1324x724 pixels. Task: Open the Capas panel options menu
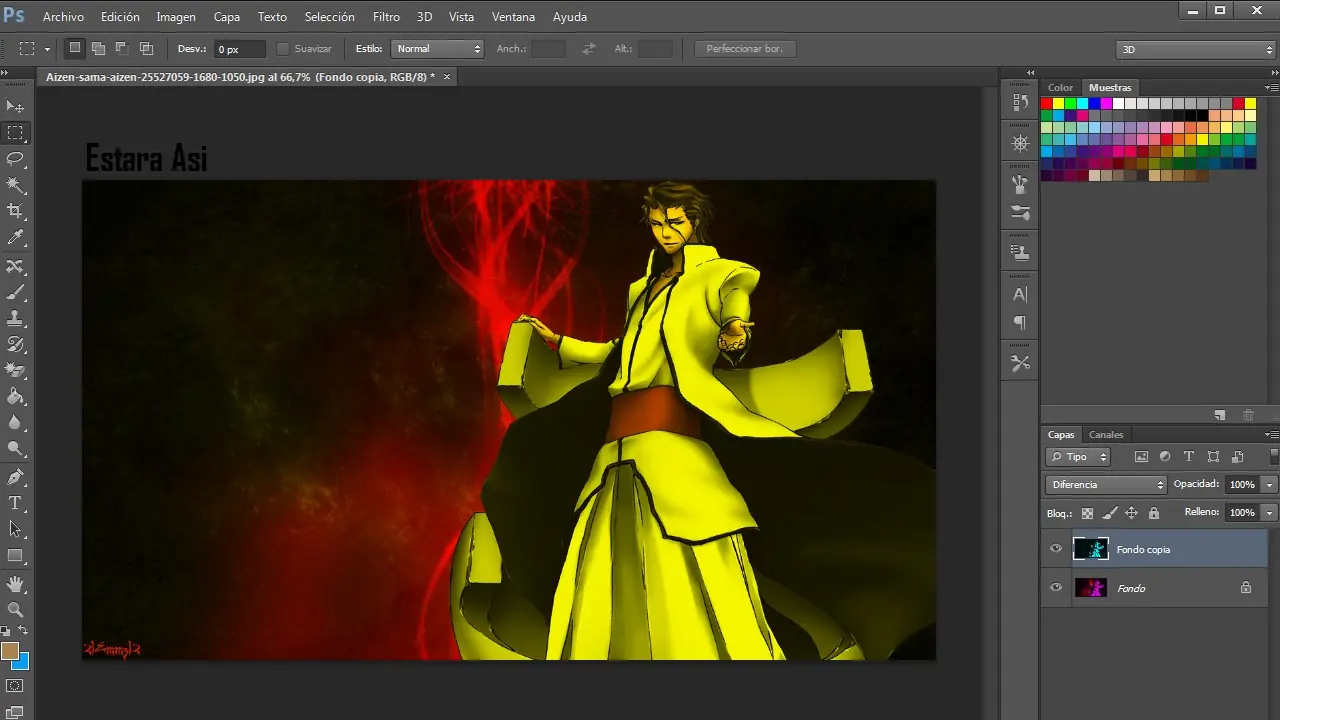point(1271,435)
